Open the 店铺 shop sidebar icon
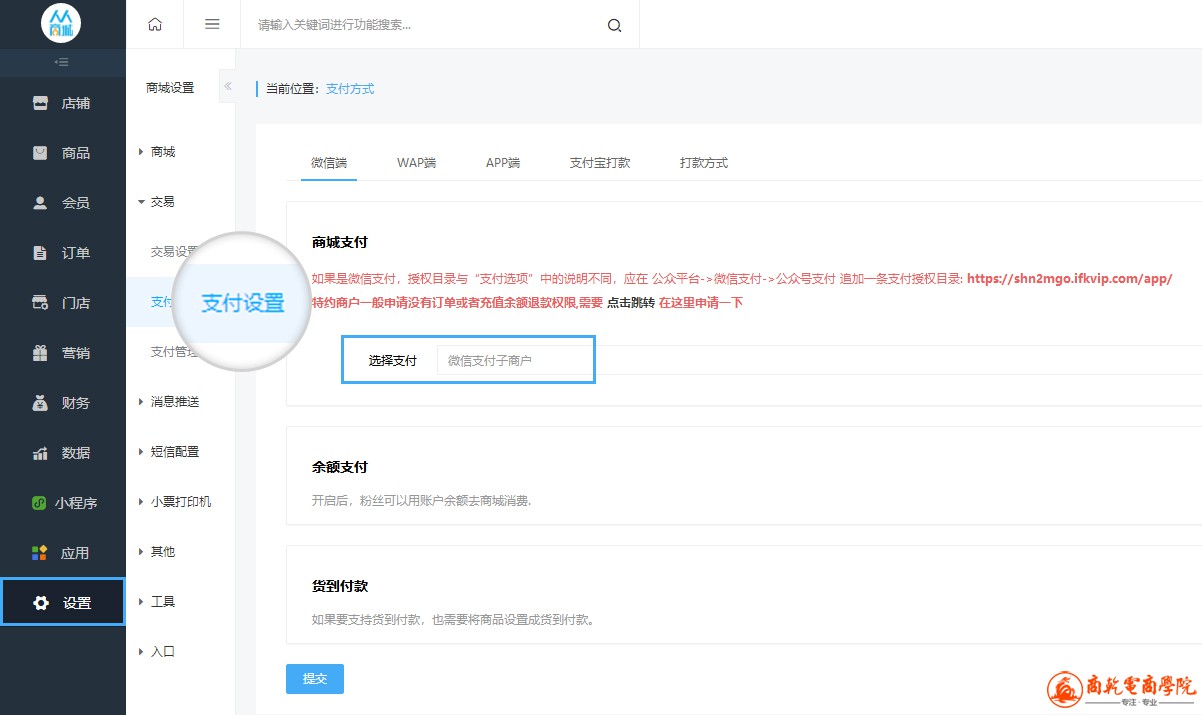1202x715 pixels. 41,103
